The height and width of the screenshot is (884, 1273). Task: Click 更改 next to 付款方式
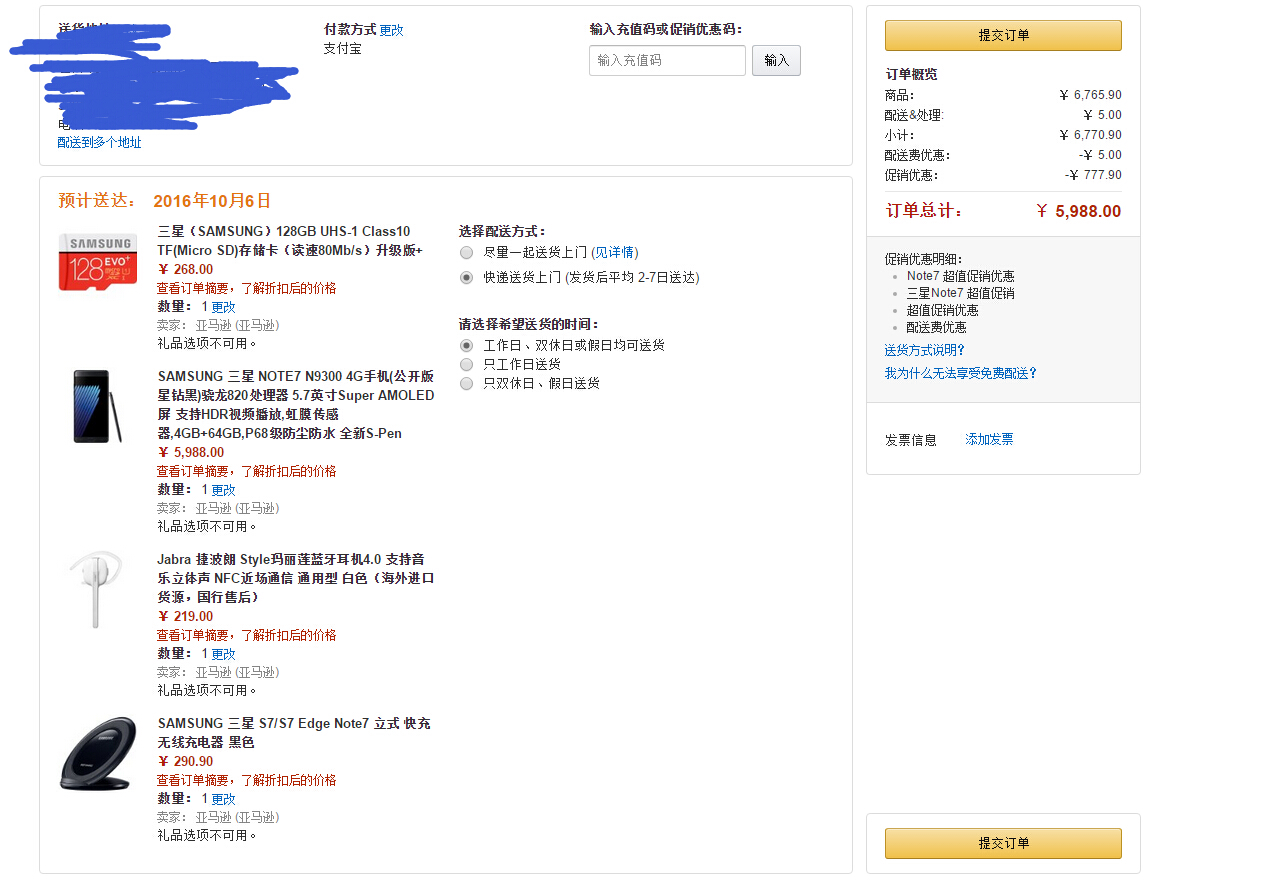tap(391, 31)
